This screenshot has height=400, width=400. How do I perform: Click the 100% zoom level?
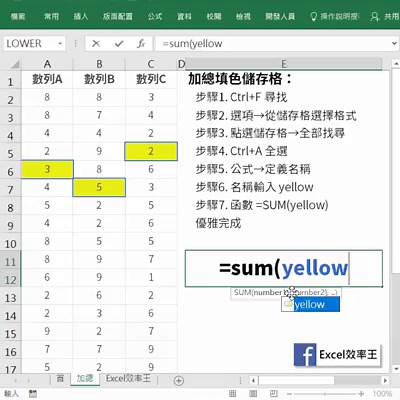tap(382, 394)
